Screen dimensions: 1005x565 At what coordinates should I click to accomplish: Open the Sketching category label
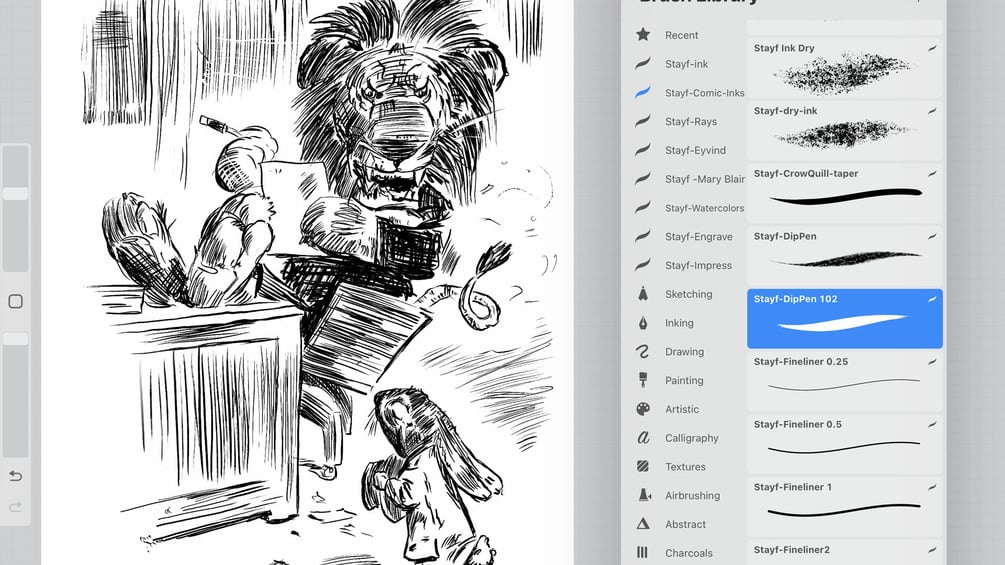point(688,294)
